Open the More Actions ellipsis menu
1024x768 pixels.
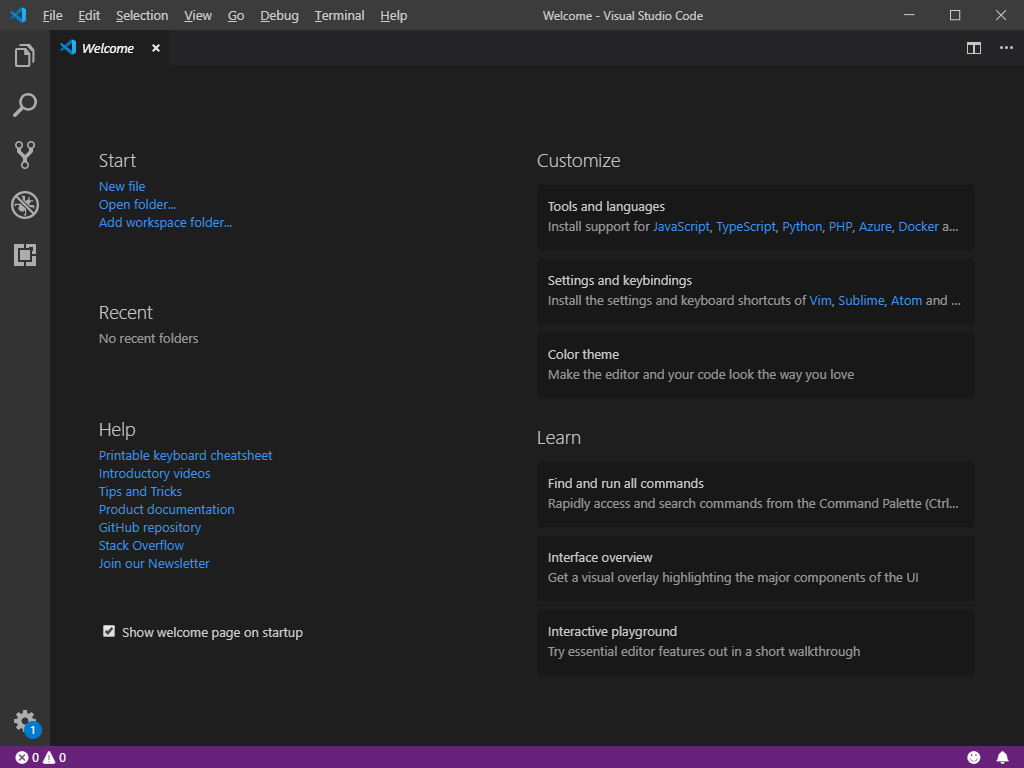click(x=1006, y=48)
